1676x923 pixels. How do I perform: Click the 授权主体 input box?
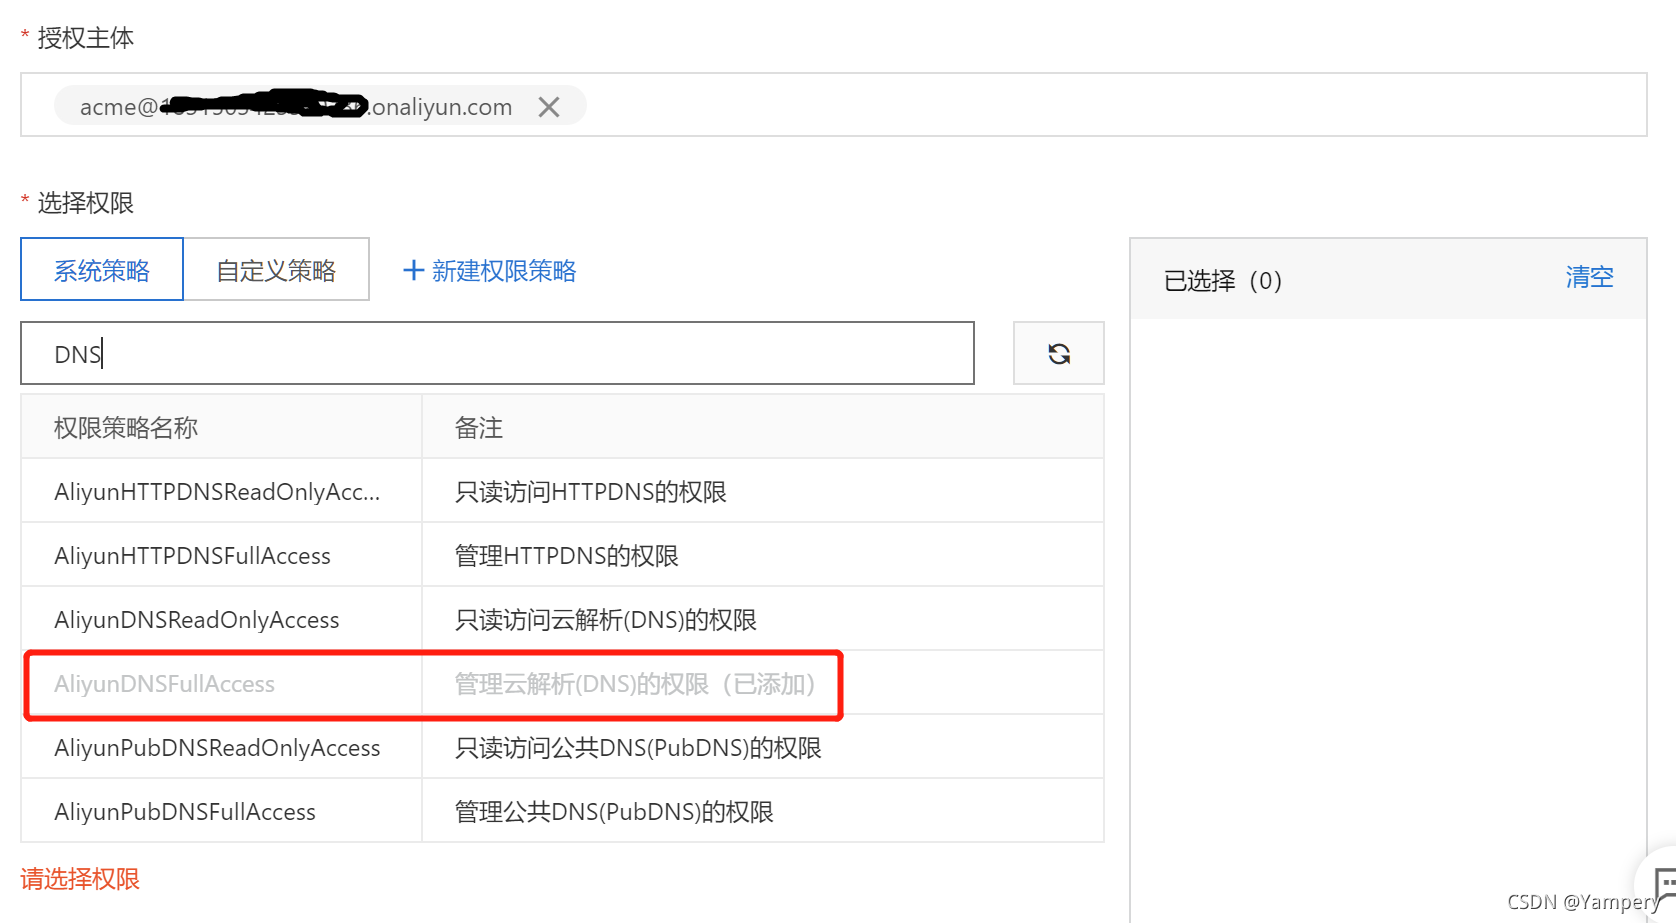point(834,105)
